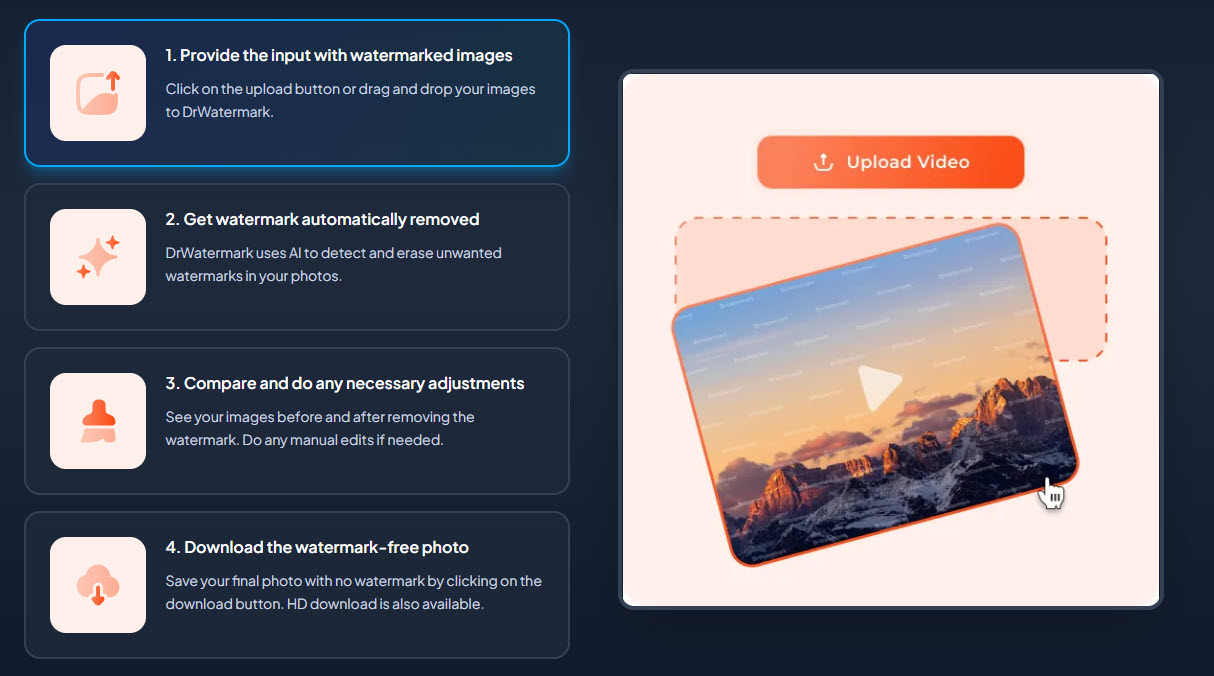Click the AI sparkle stars icon

click(98, 257)
